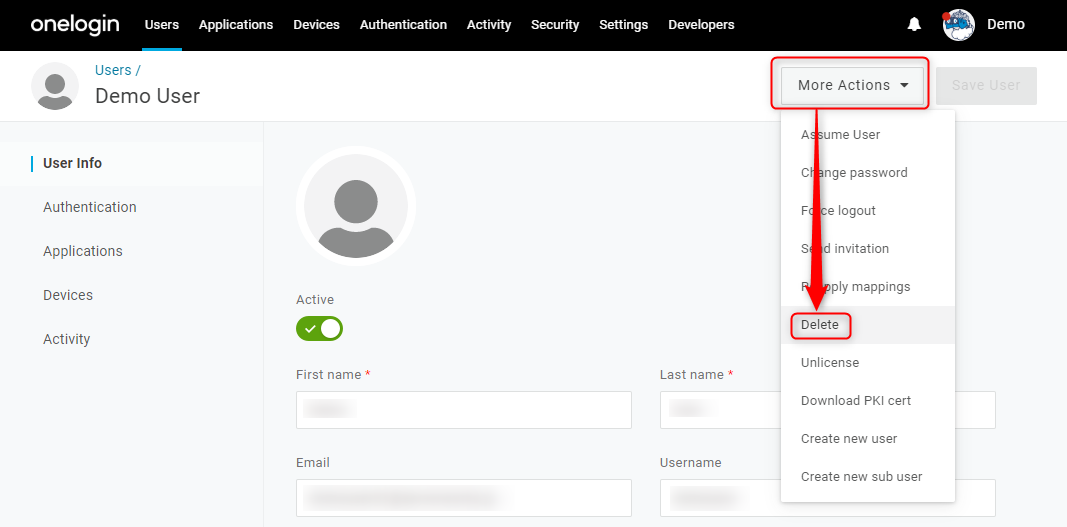Image resolution: width=1067 pixels, height=527 pixels.
Task: Open the Authentication top menu
Action: 404,25
